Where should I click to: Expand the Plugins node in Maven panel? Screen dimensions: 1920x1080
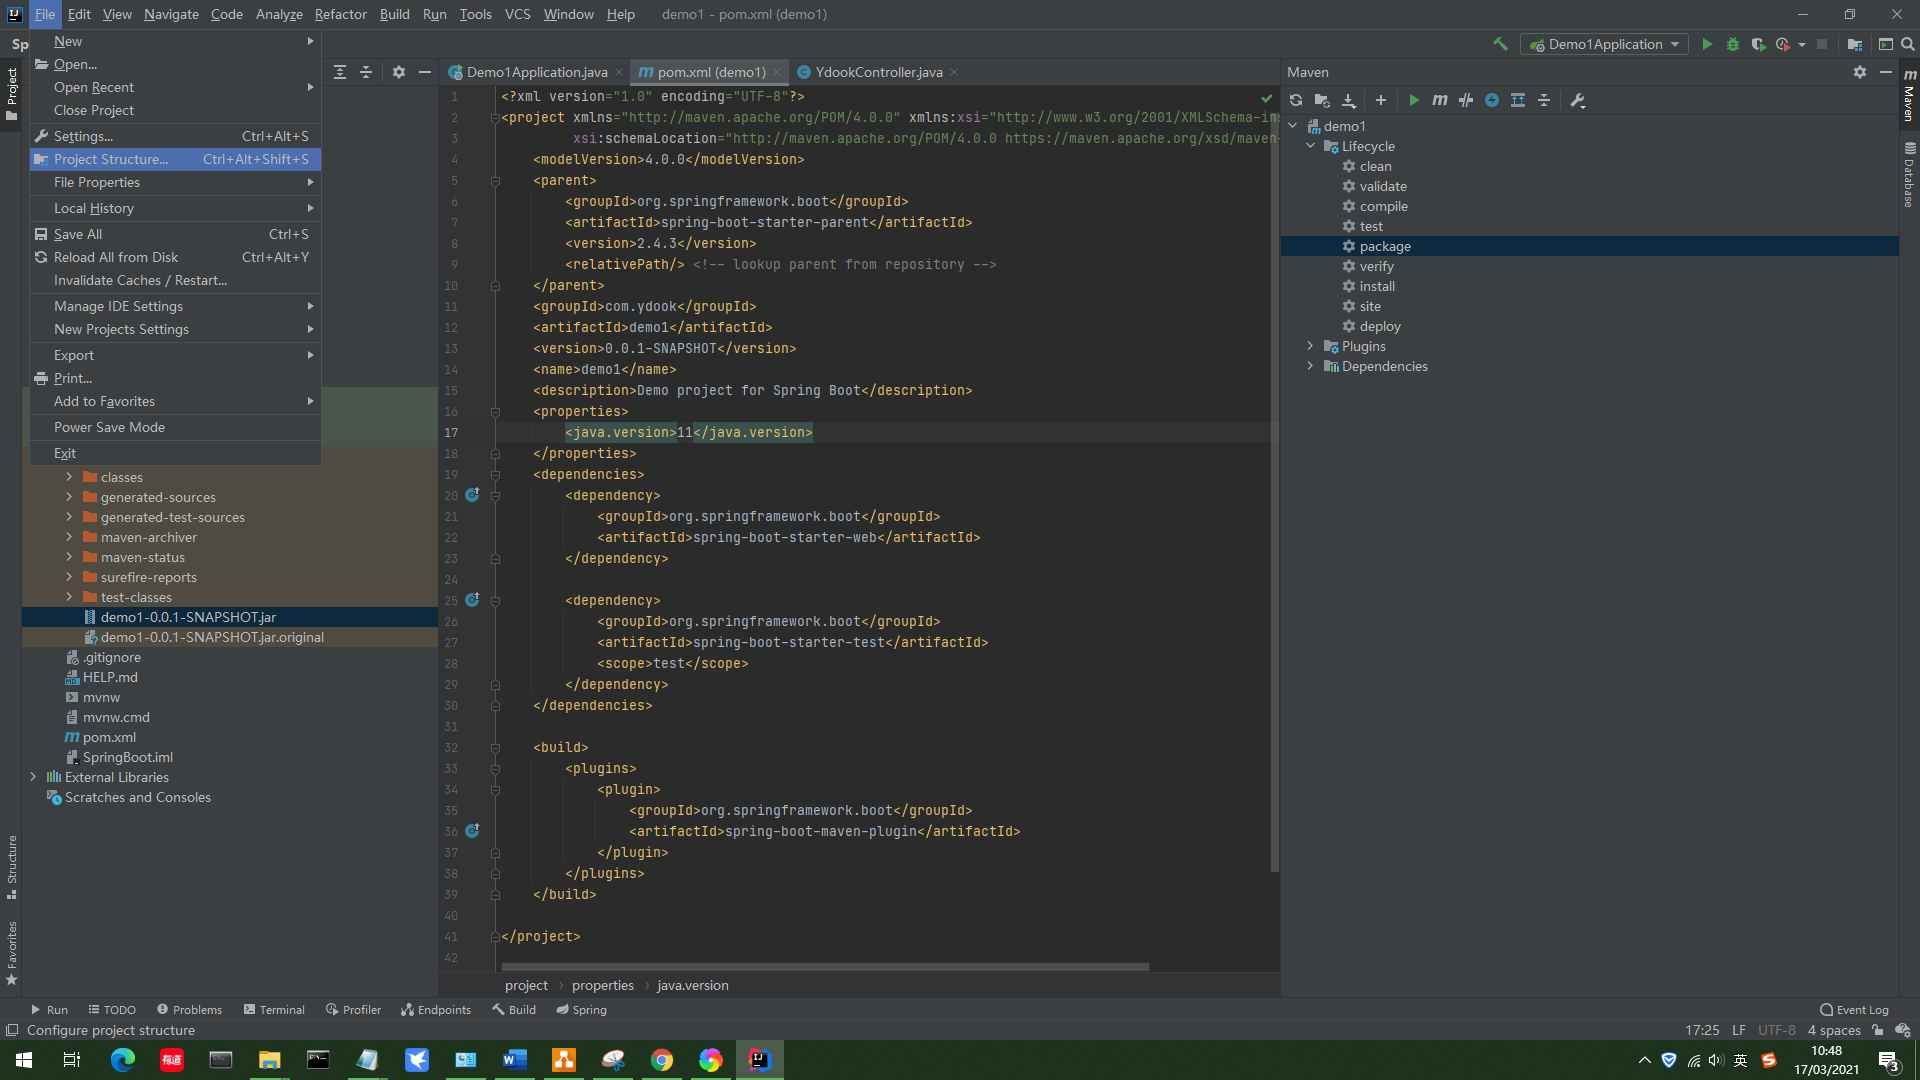click(x=1310, y=346)
